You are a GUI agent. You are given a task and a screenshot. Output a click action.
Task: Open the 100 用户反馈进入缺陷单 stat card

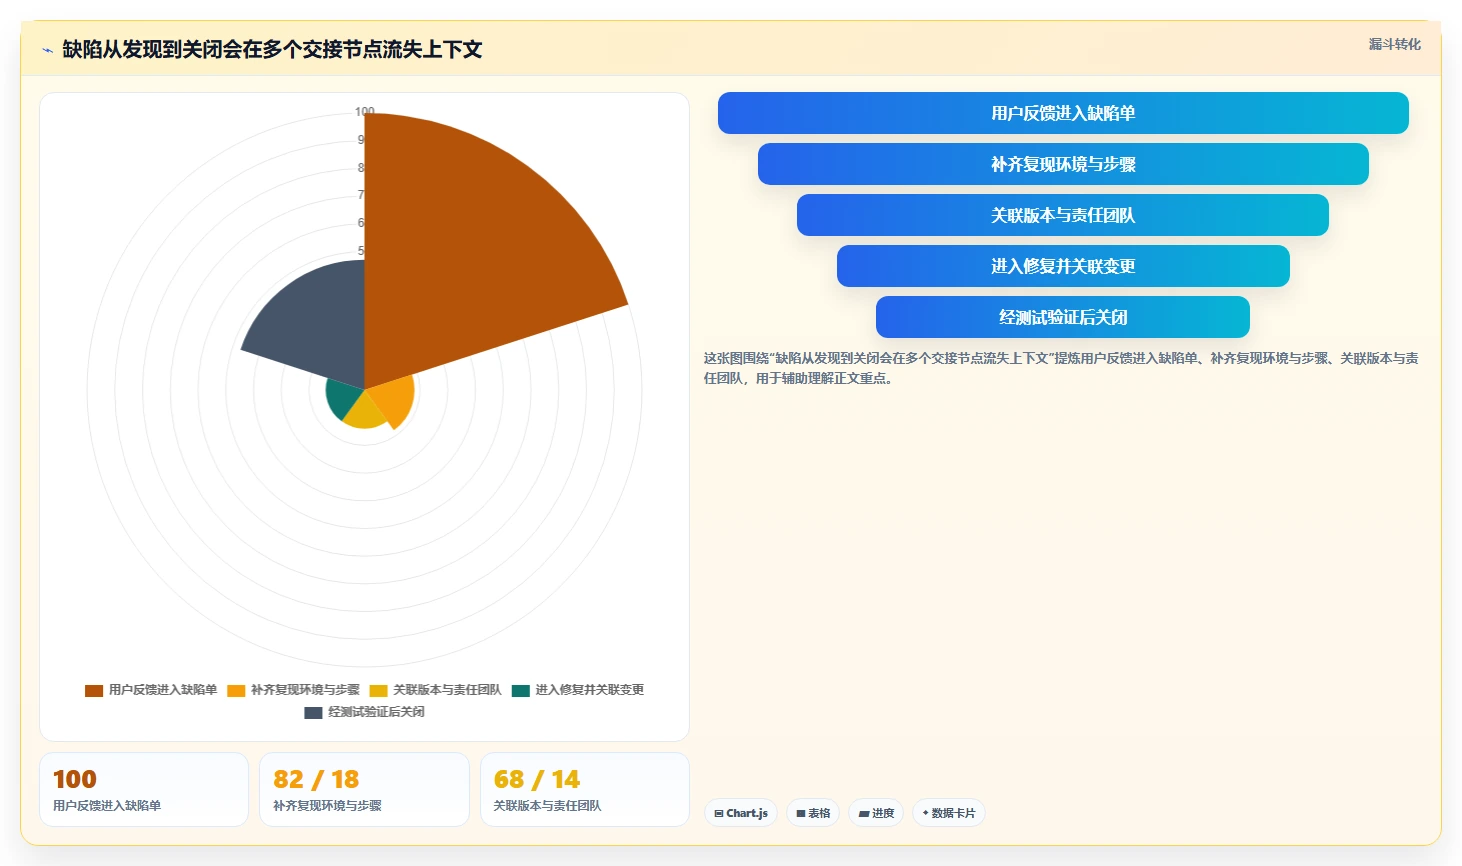click(144, 790)
